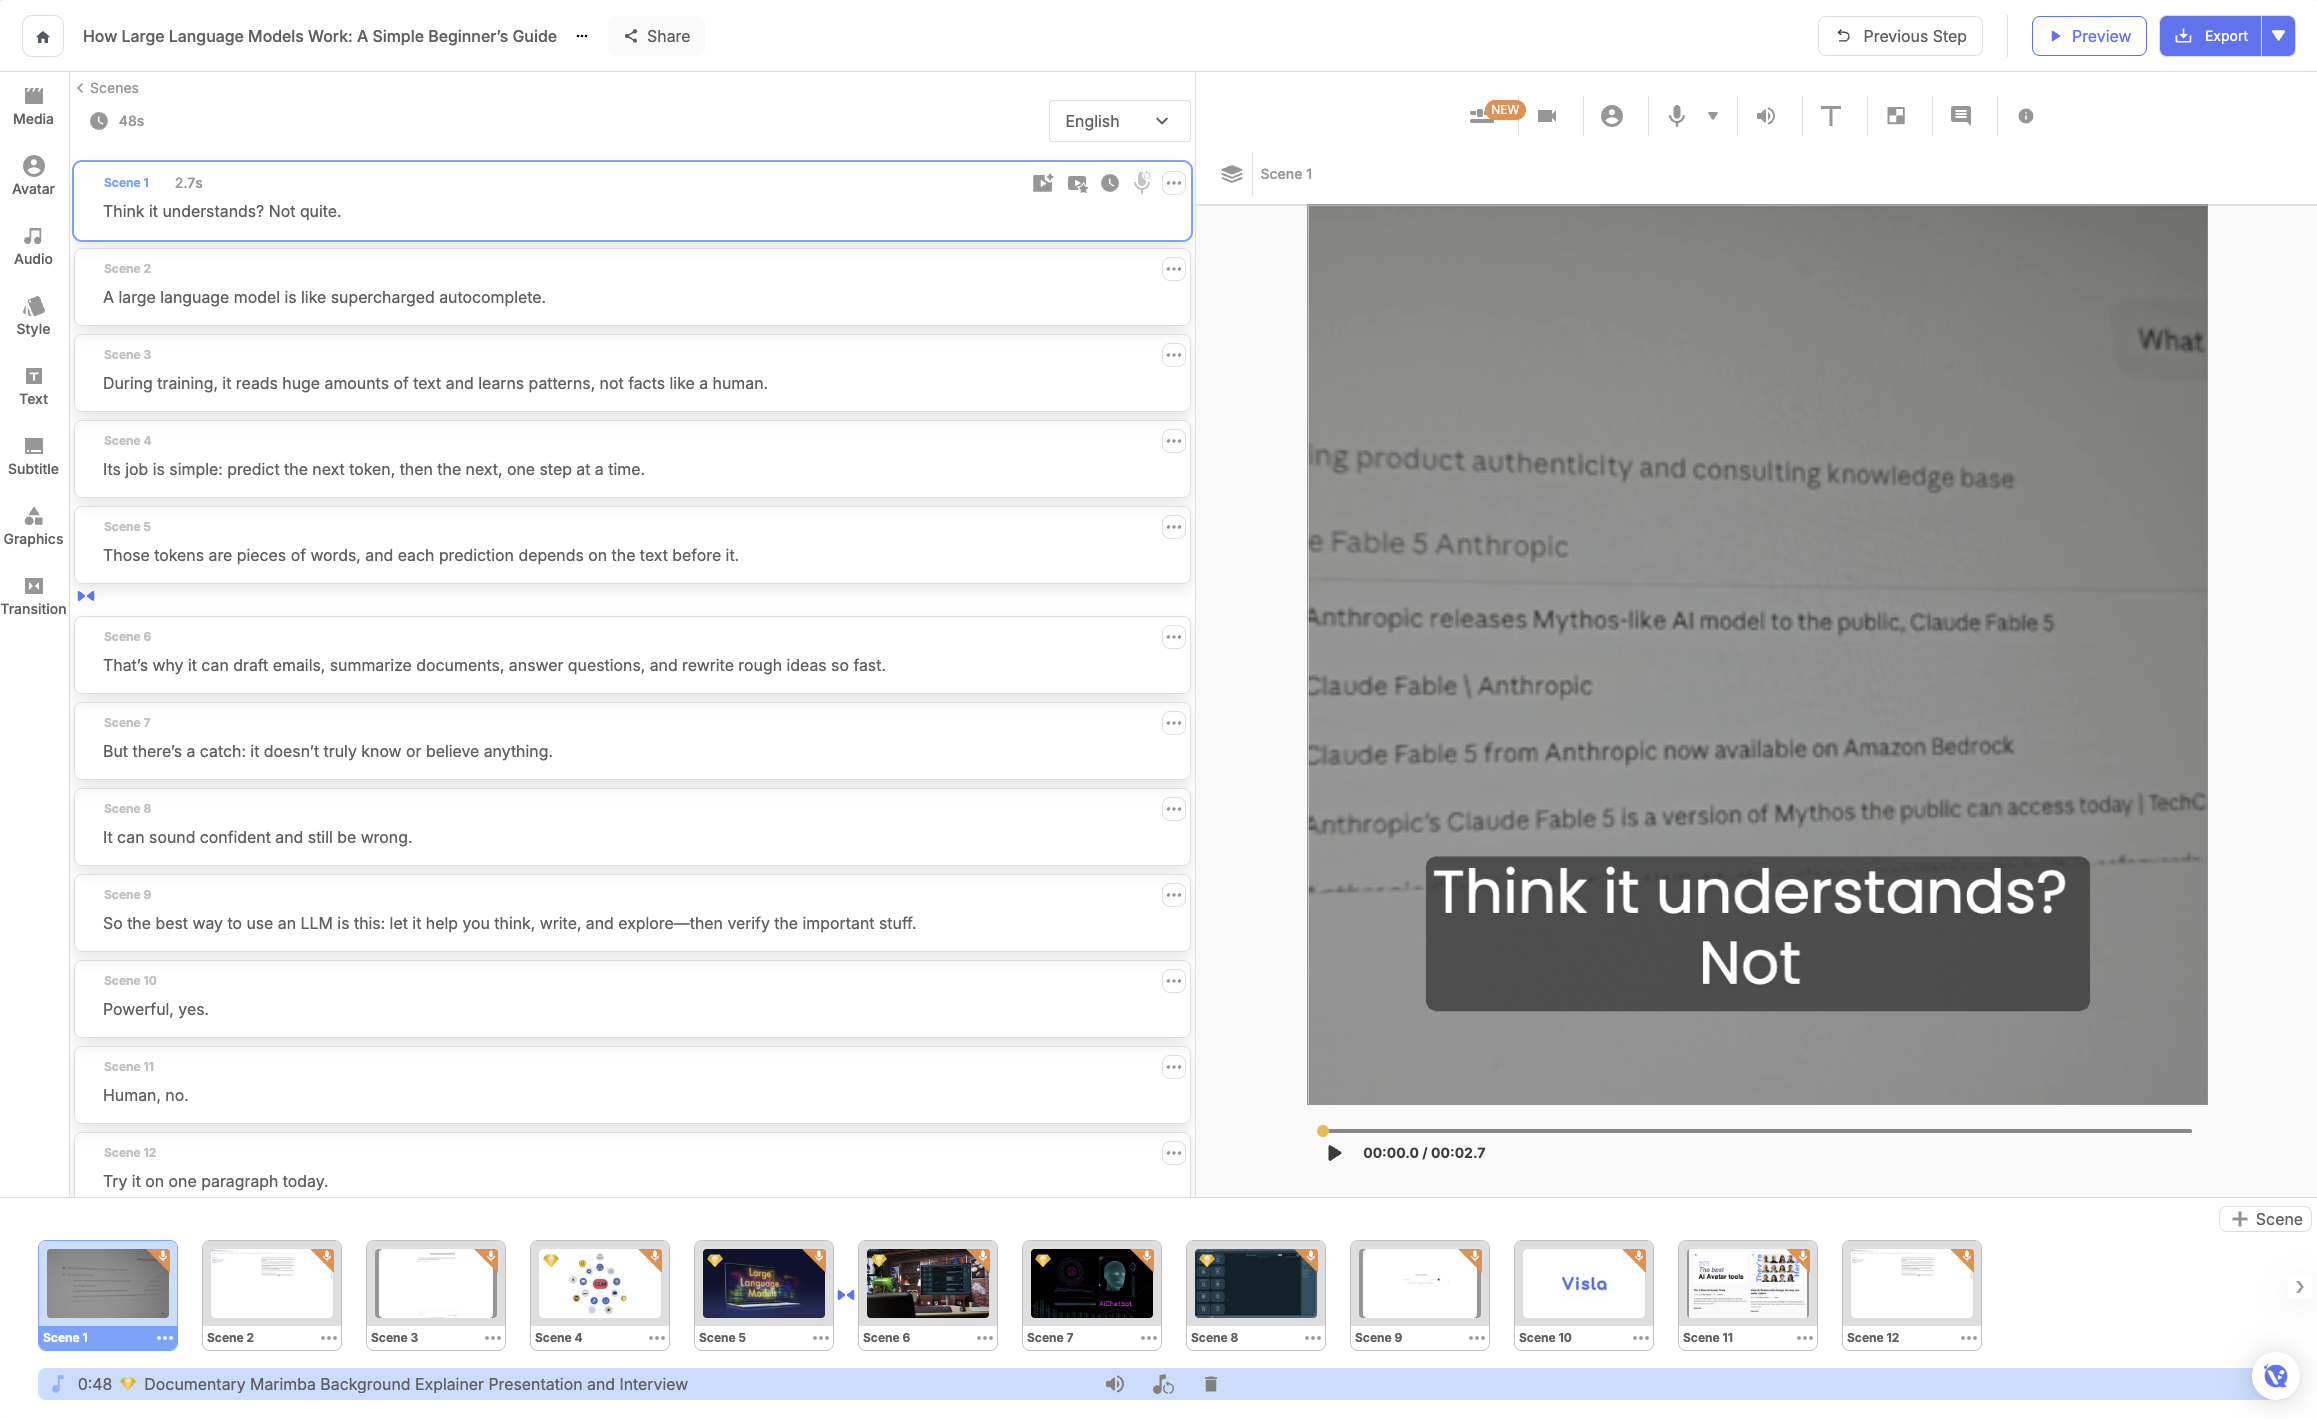
Task: Open the Audio panel in sidebar
Action: 33,246
